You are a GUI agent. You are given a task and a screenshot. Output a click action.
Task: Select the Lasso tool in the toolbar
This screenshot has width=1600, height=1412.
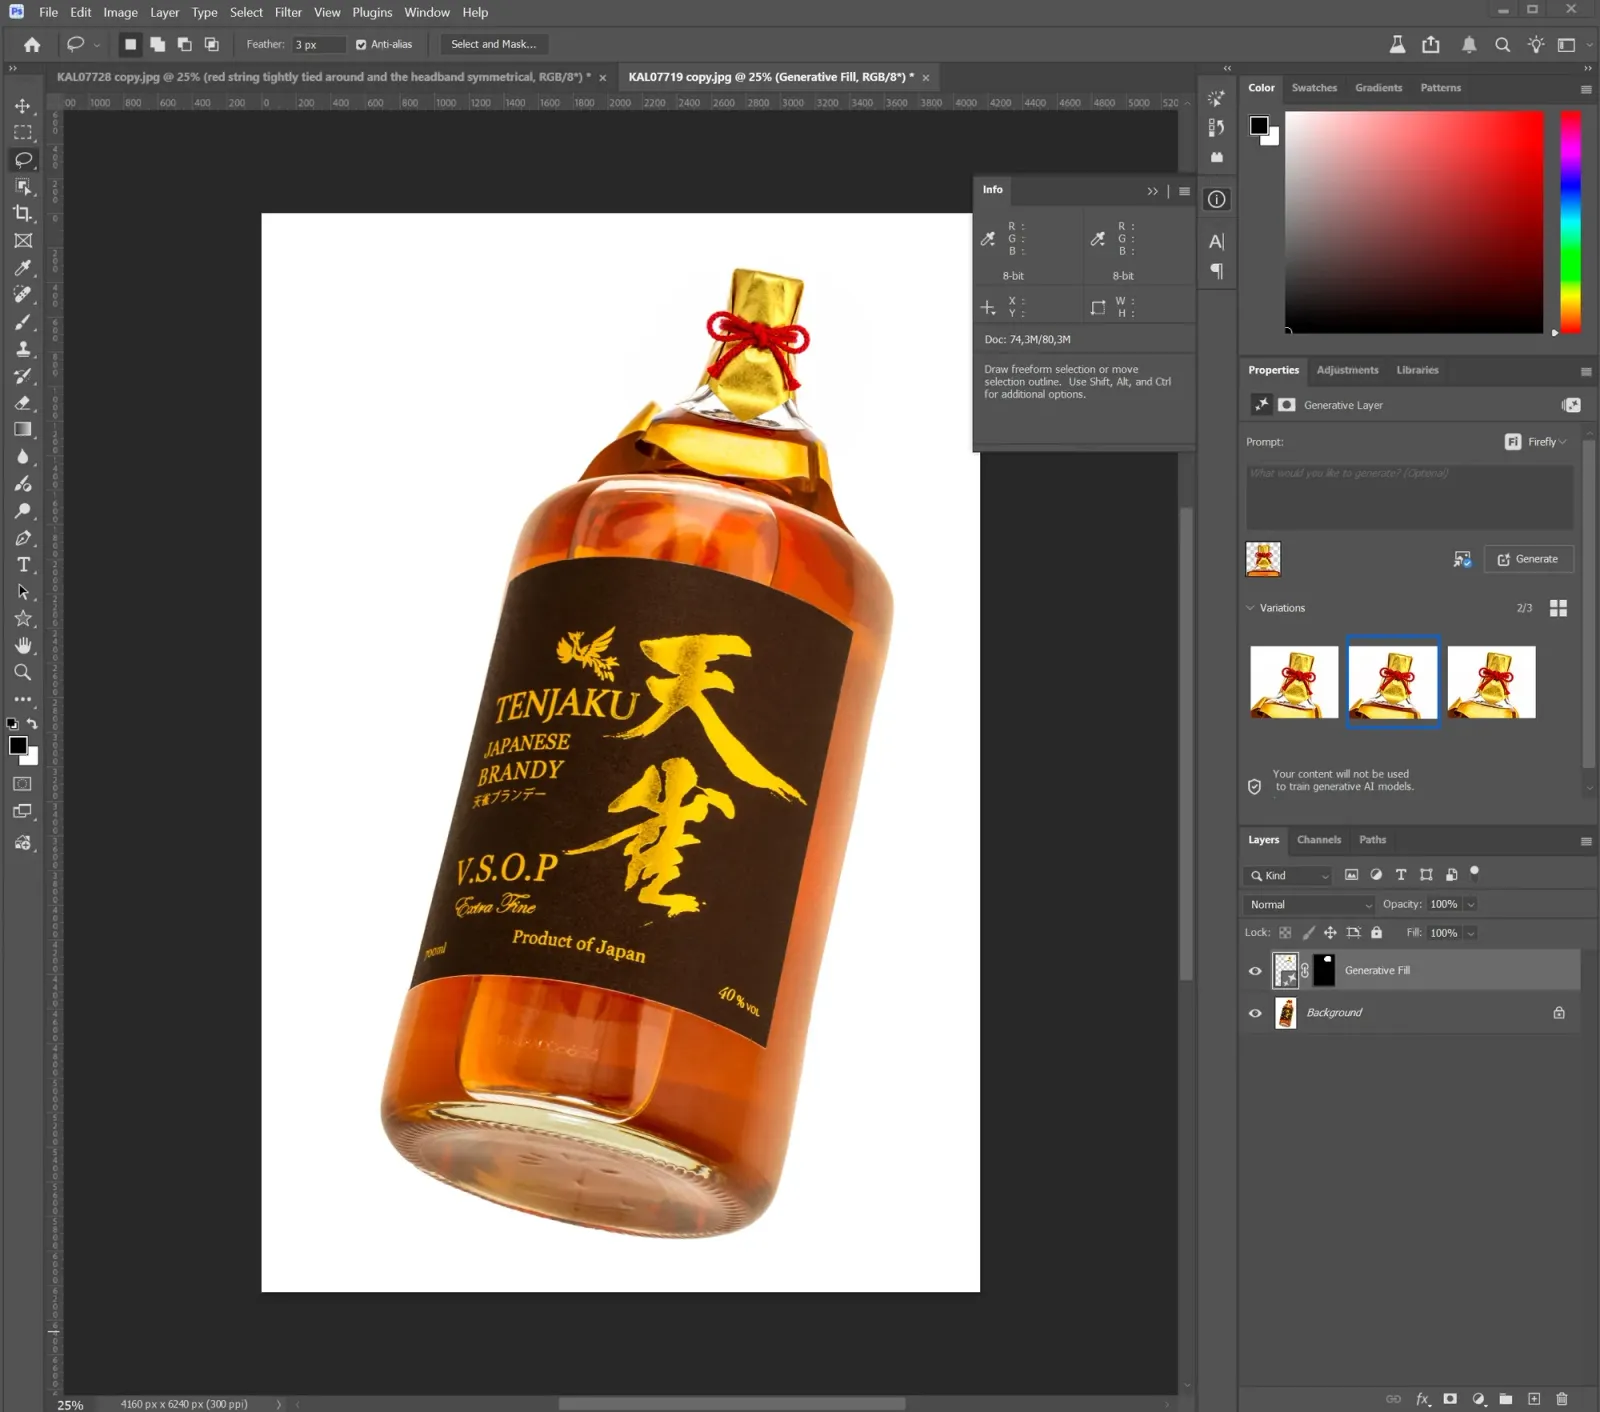[x=22, y=160]
